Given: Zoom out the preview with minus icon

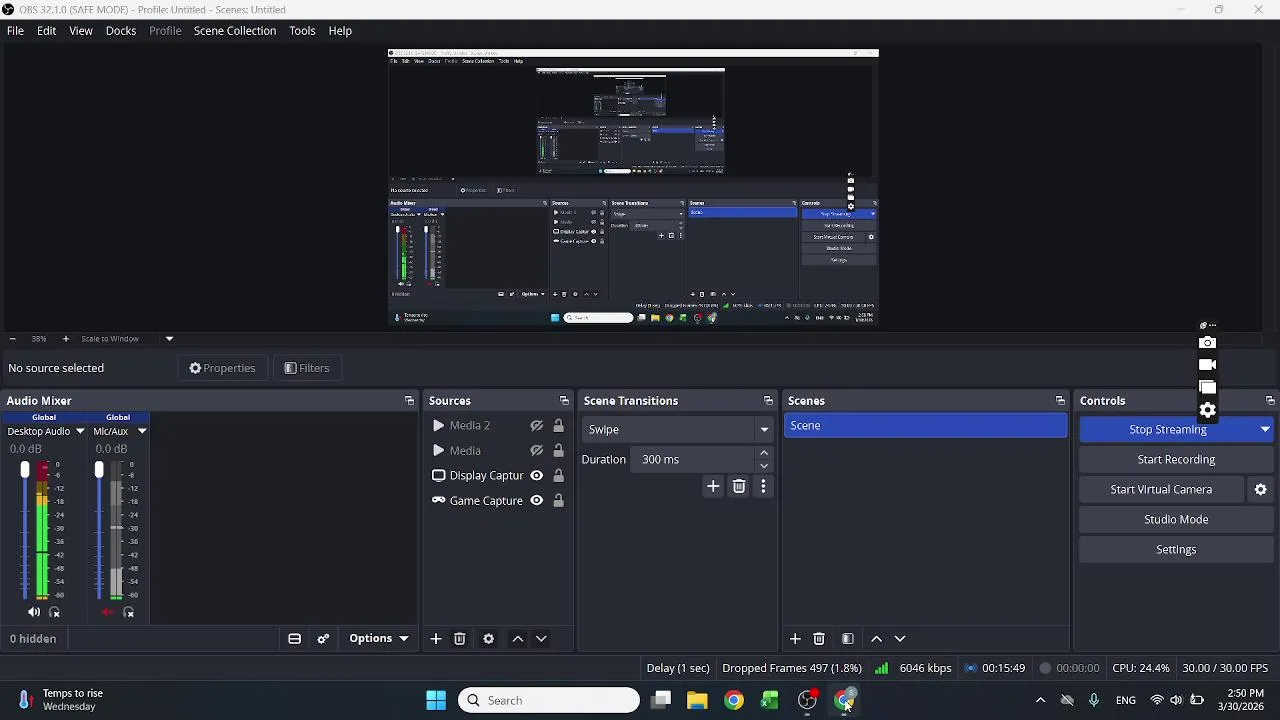Looking at the screenshot, I should click(12, 339).
